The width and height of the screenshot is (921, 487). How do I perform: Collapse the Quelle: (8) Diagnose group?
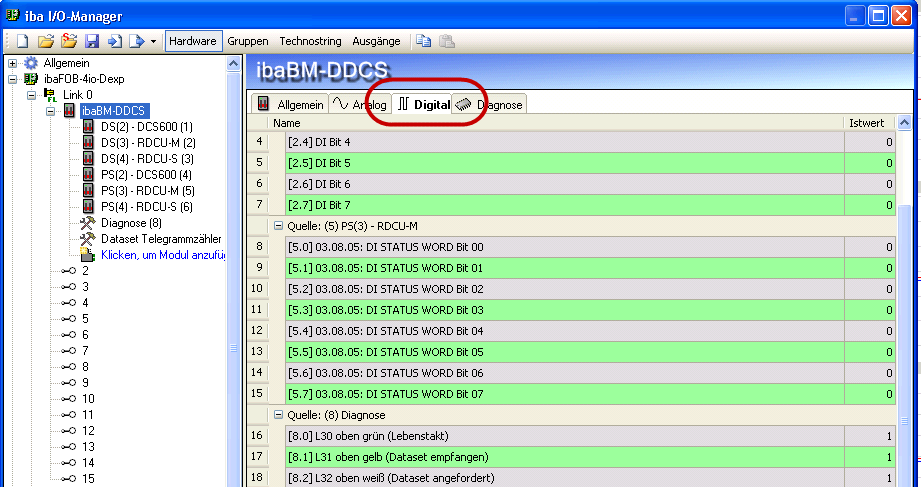coord(278,415)
